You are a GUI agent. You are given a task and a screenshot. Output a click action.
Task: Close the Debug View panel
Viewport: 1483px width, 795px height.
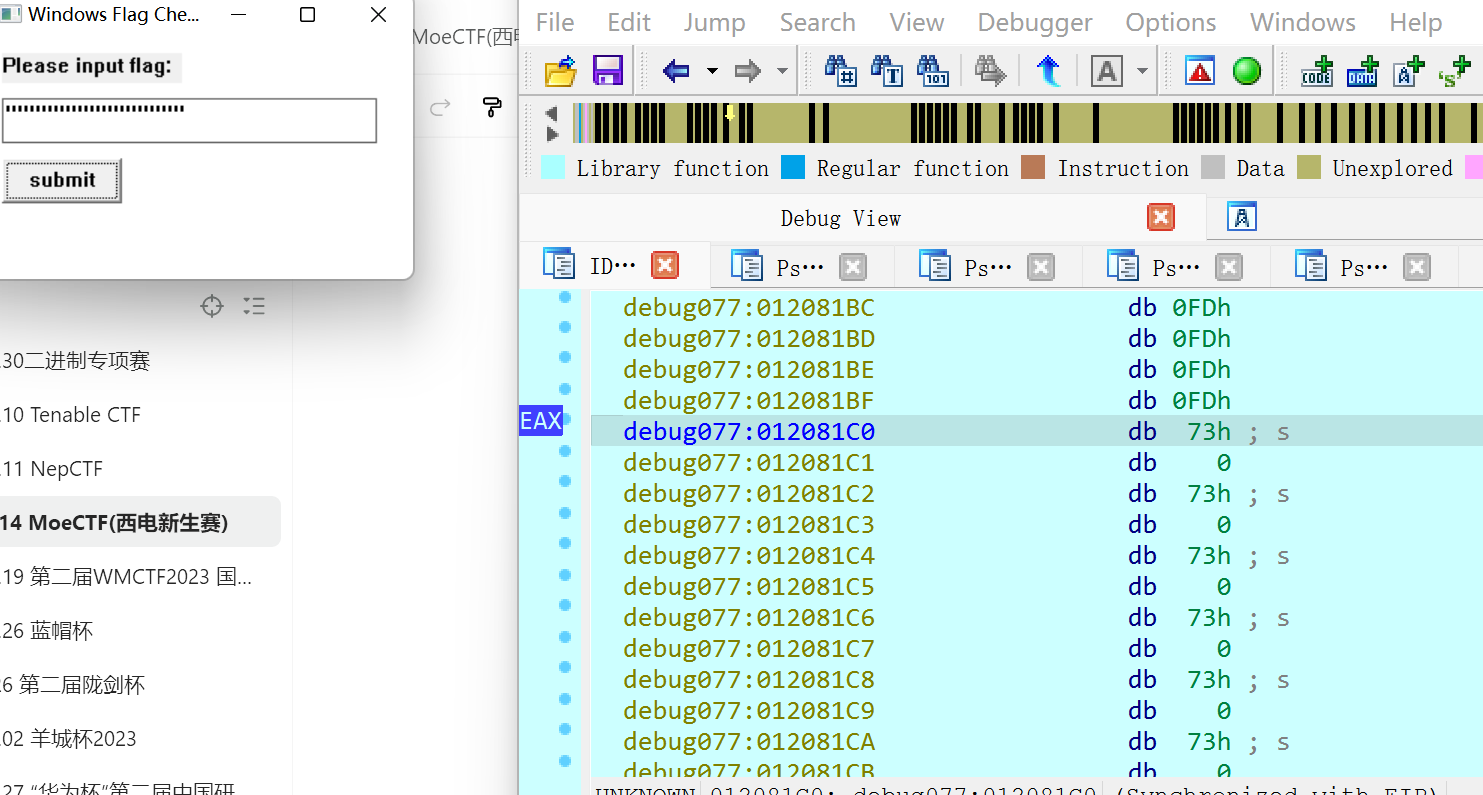pos(1160,217)
